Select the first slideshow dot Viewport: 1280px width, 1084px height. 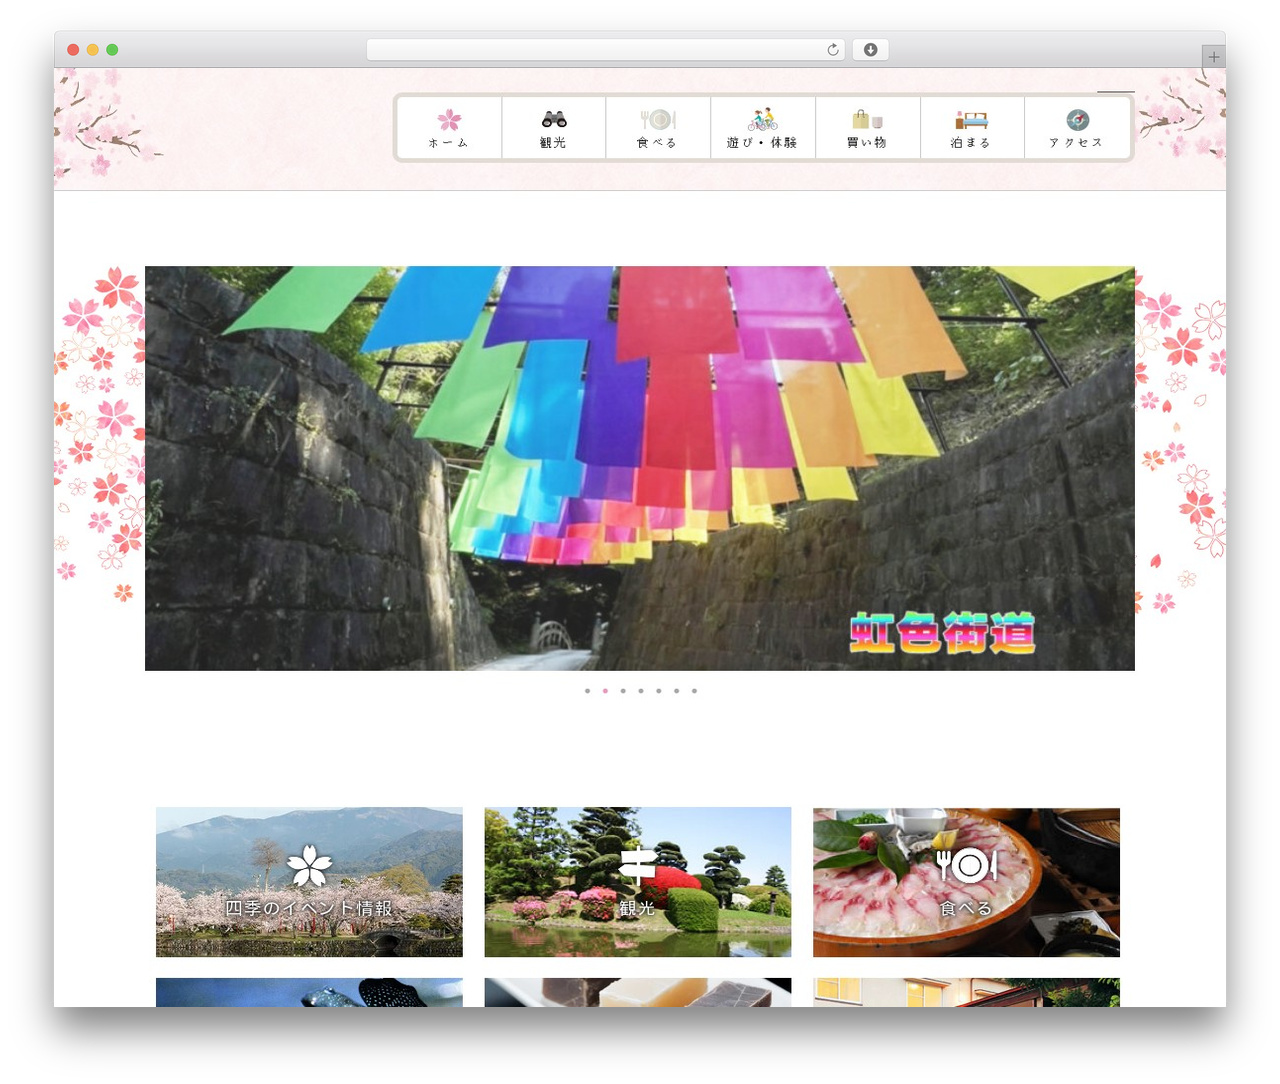pos(587,691)
